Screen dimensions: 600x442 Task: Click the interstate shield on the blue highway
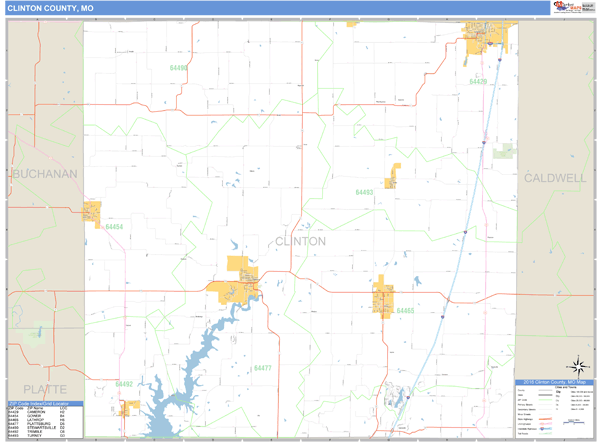pyautogui.click(x=482, y=143)
